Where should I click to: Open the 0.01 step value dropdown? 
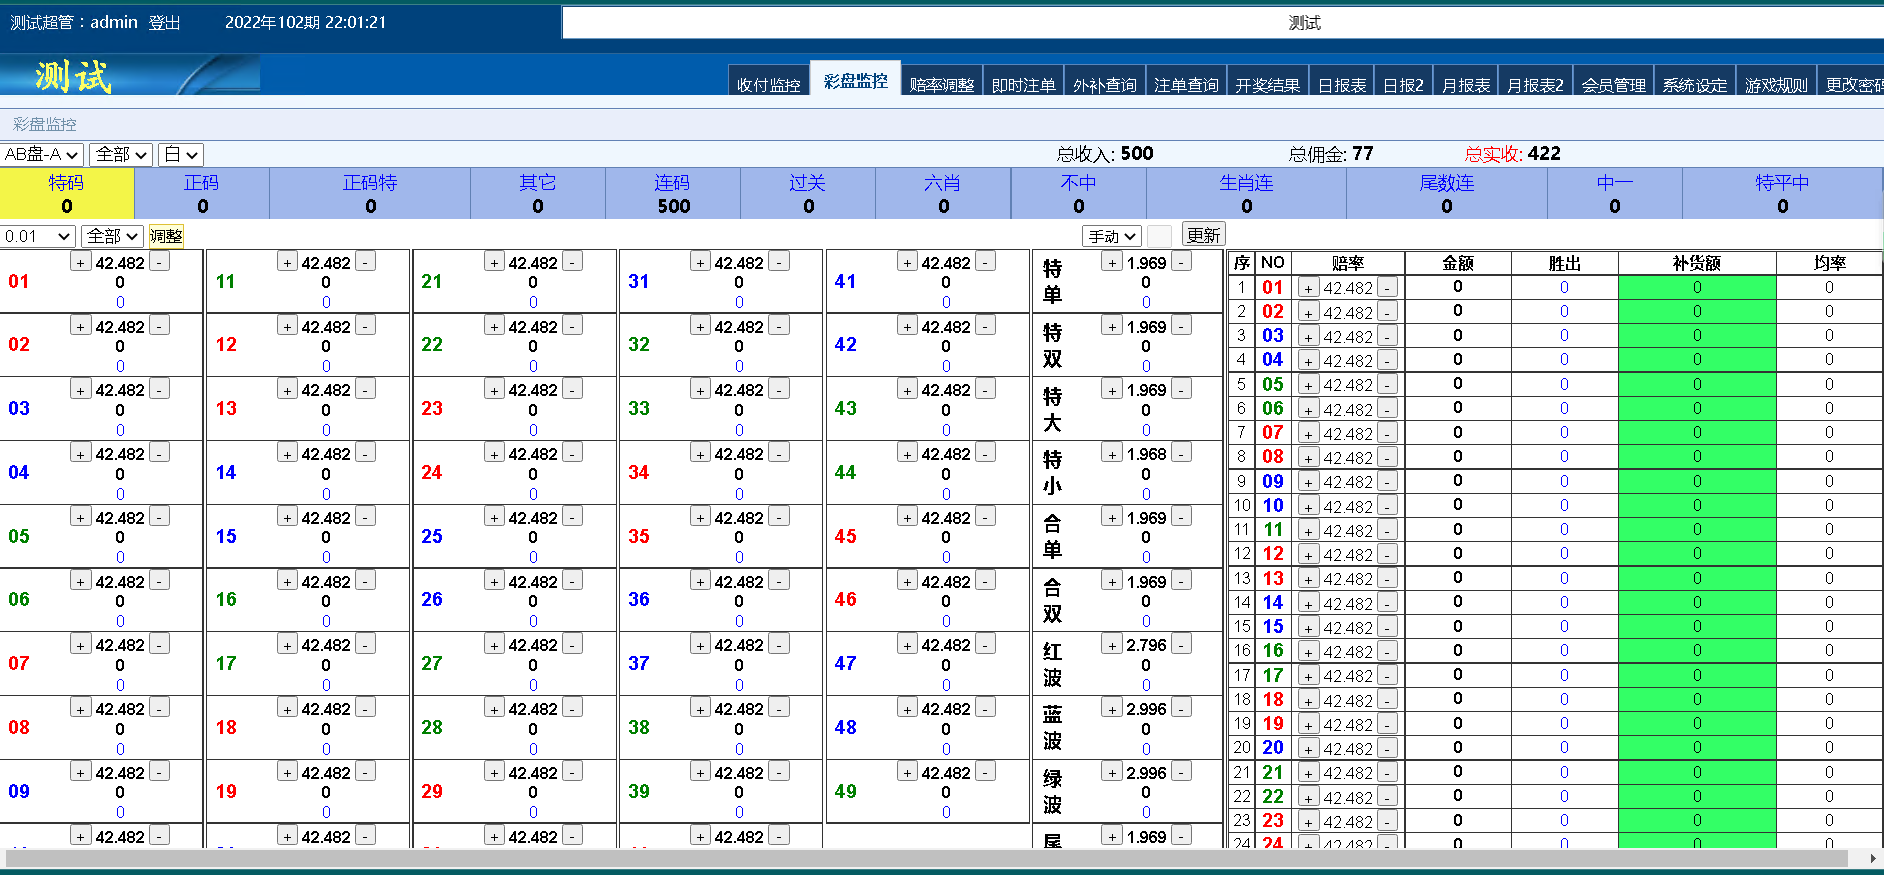click(x=38, y=236)
